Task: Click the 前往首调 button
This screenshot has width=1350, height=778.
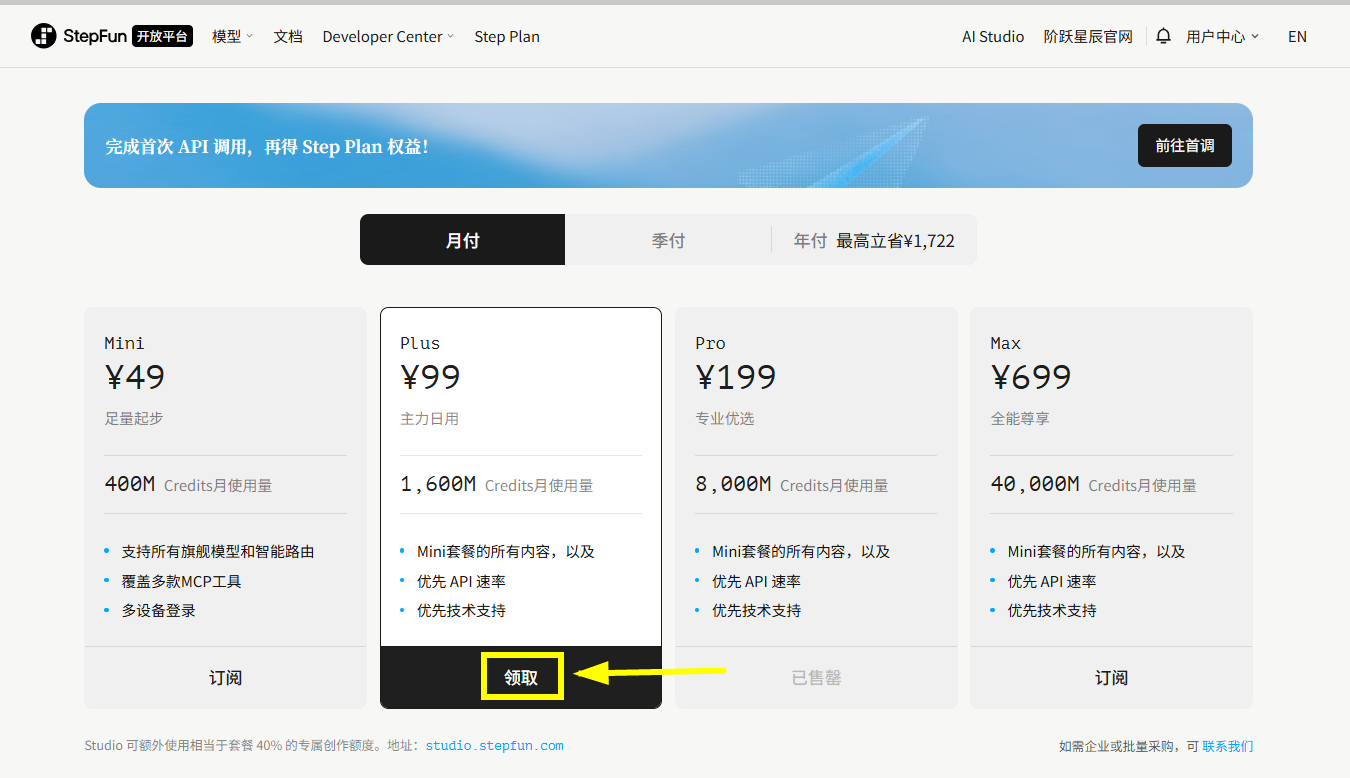Action: [1185, 146]
